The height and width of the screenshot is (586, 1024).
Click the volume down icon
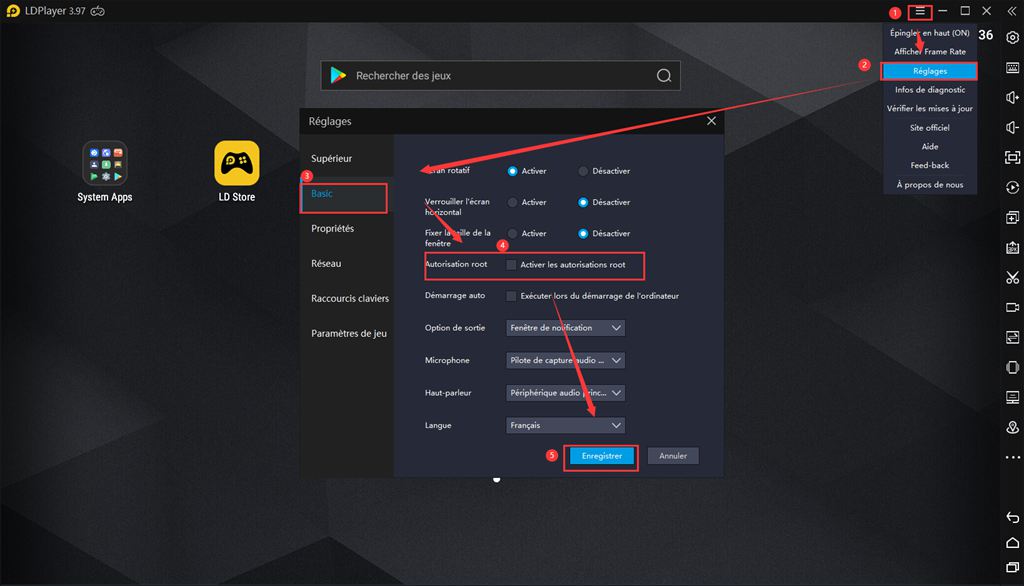point(1012,127)
